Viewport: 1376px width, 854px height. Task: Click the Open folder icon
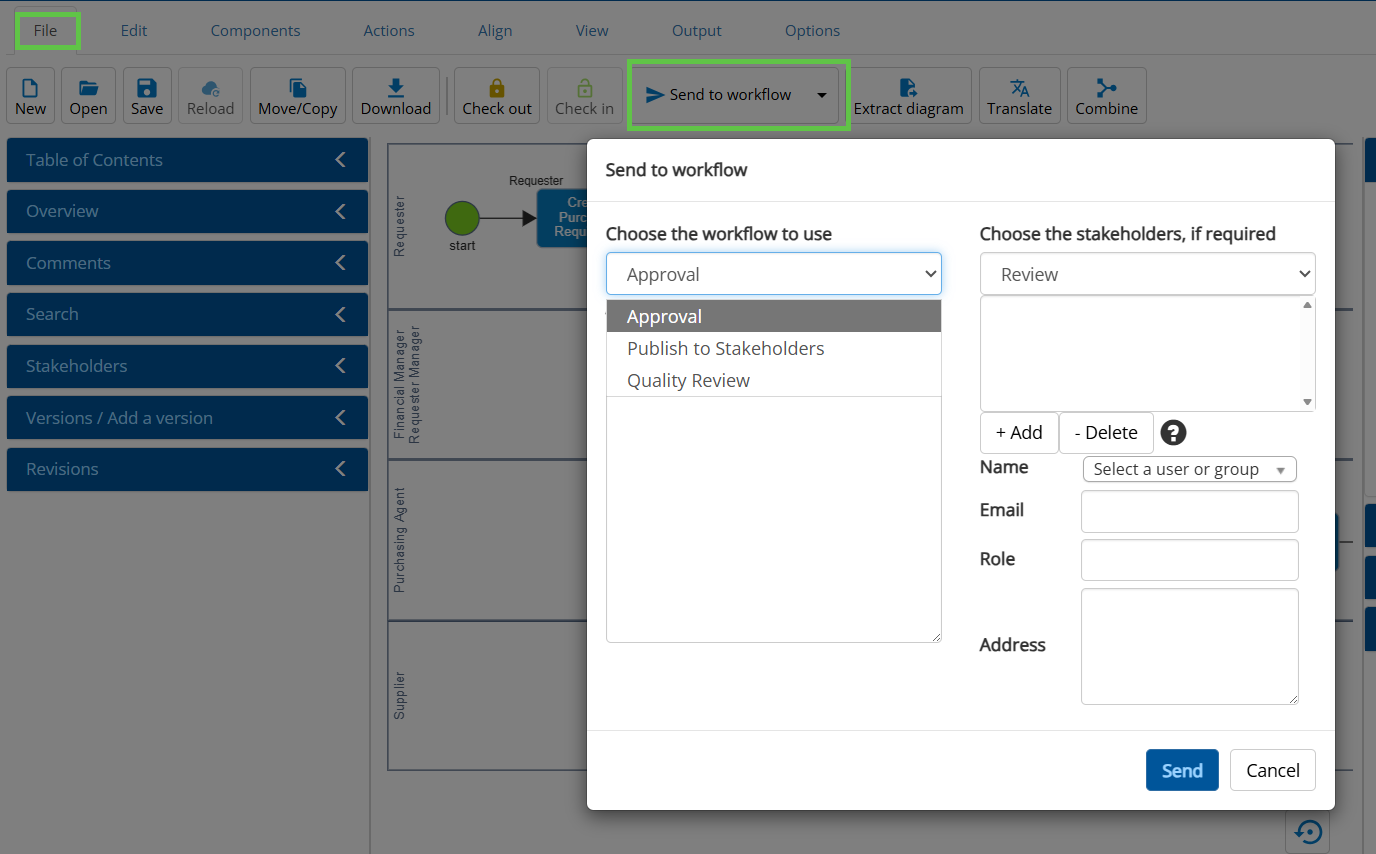[x=88, y=88]
